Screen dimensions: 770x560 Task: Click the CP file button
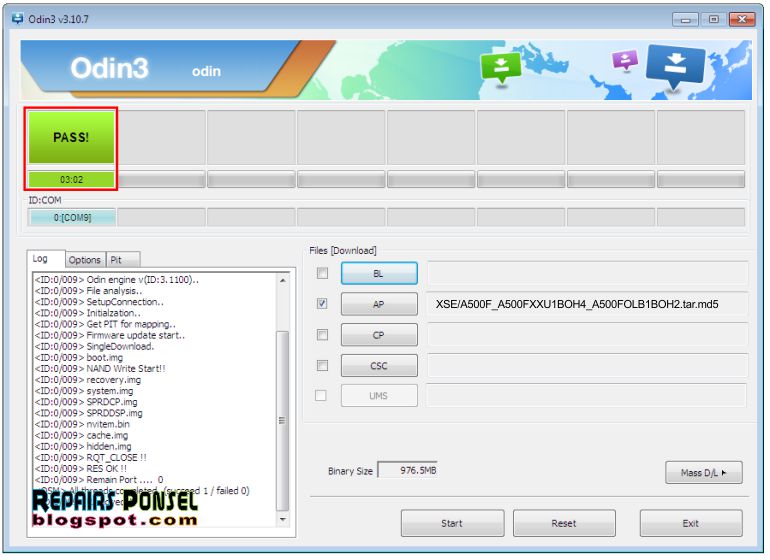click(379, 335)
